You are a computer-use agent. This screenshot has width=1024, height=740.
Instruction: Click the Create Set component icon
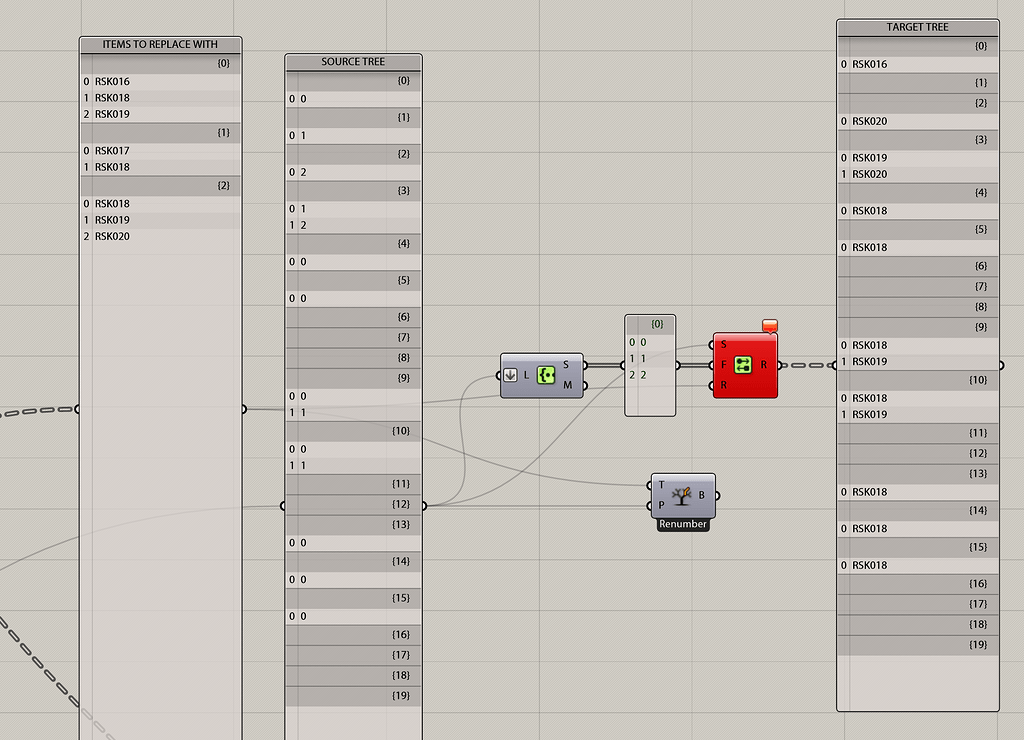(x=548, y=375)
